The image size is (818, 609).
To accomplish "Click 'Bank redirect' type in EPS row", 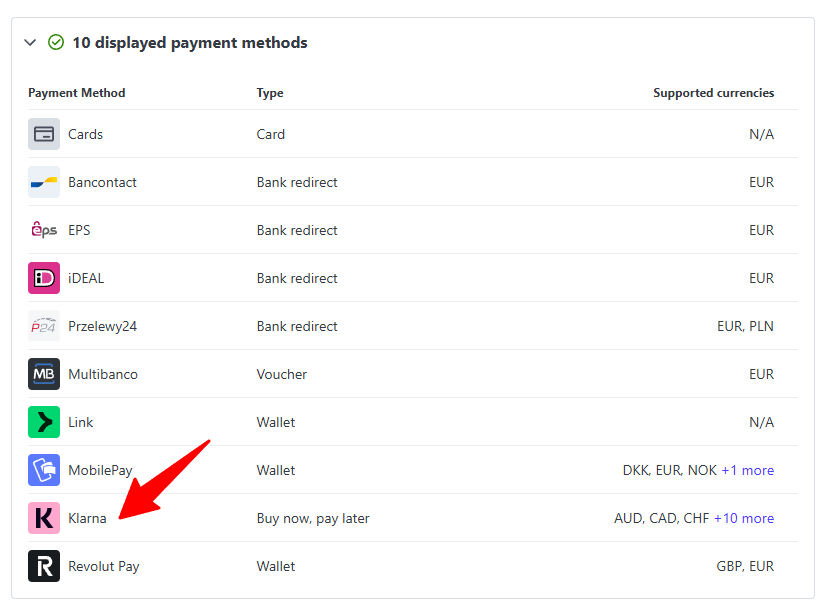I will coord(297,230).
